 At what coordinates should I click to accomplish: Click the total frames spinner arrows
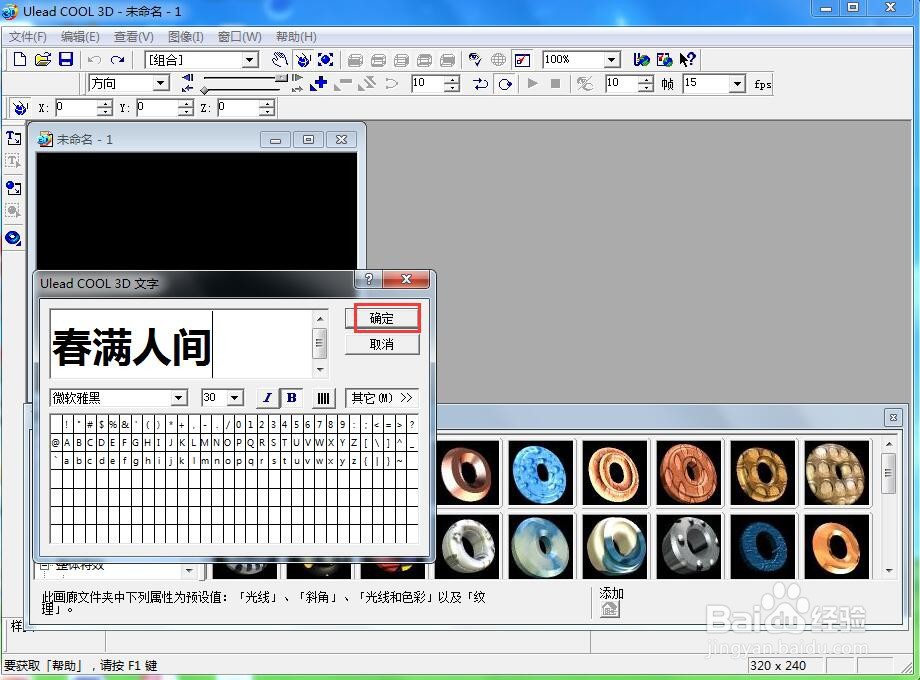point(645,83)
